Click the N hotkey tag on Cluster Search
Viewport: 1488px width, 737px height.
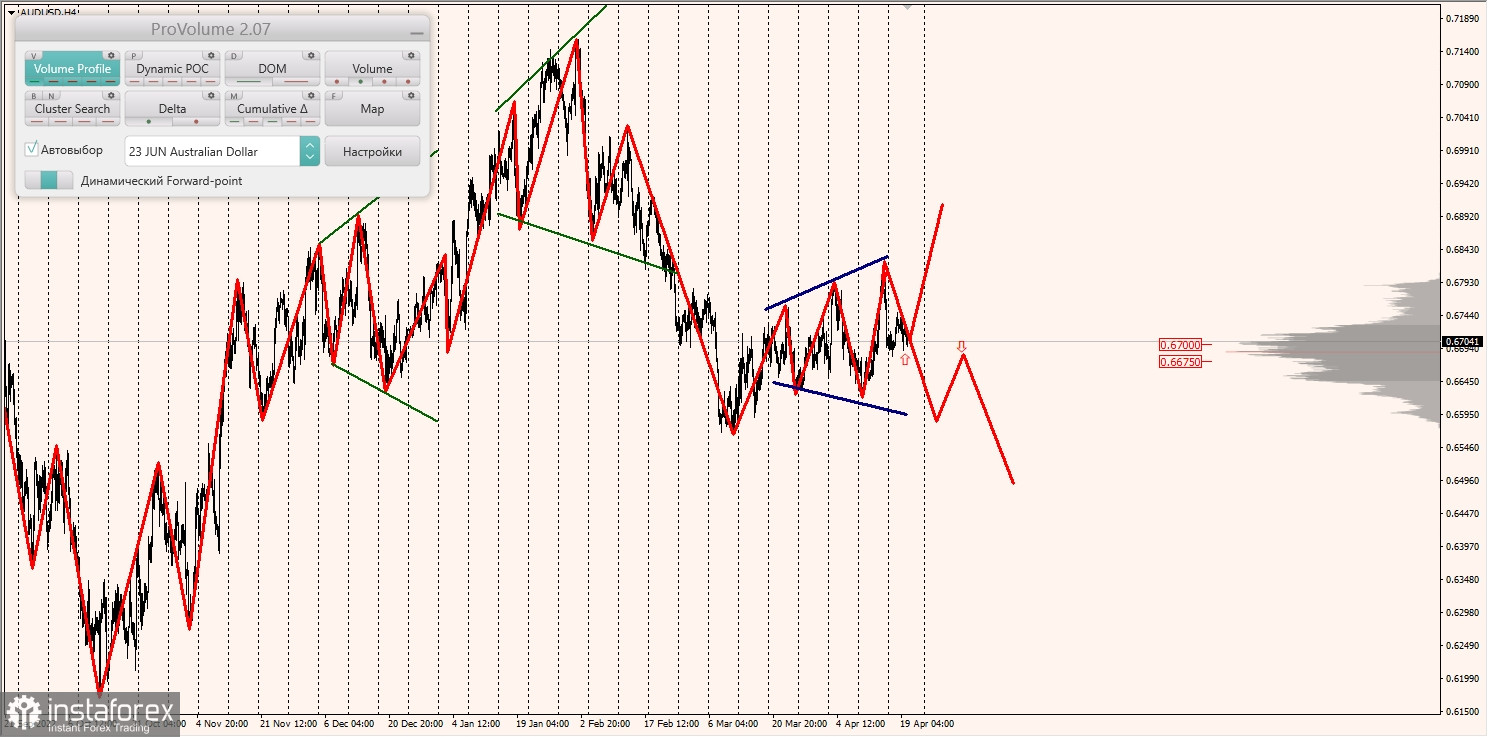[51, 96]
